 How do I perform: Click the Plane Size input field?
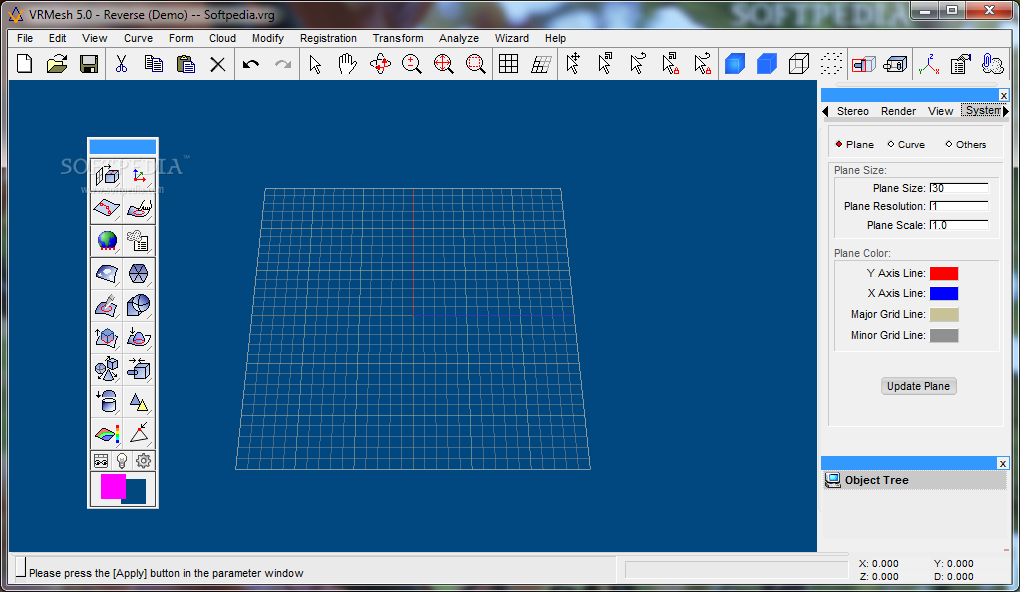point(959,188)
